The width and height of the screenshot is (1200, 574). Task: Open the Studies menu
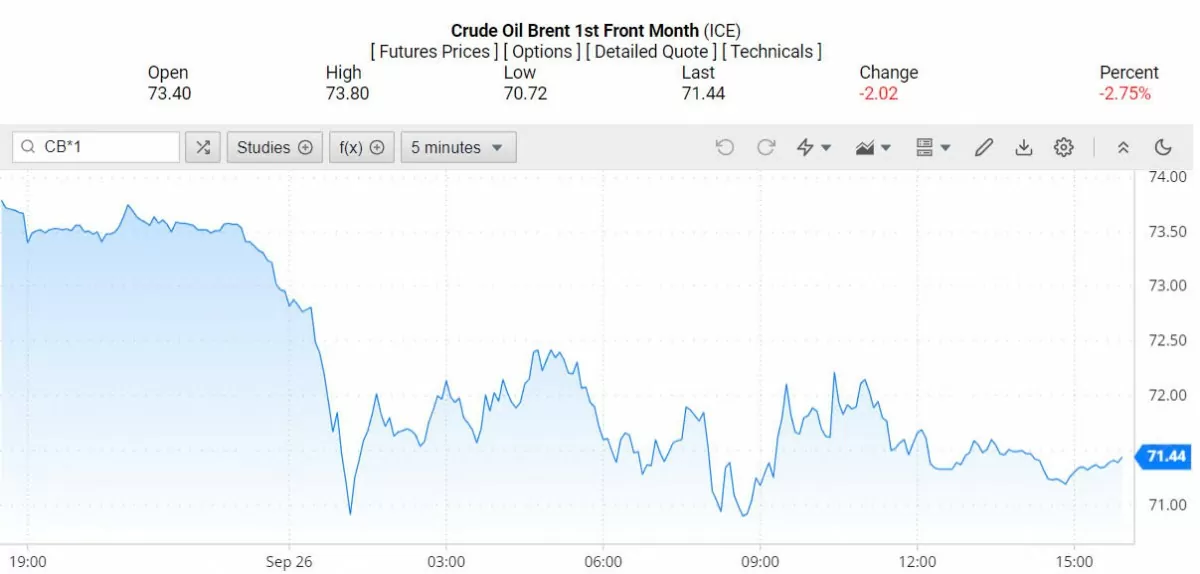274,148
